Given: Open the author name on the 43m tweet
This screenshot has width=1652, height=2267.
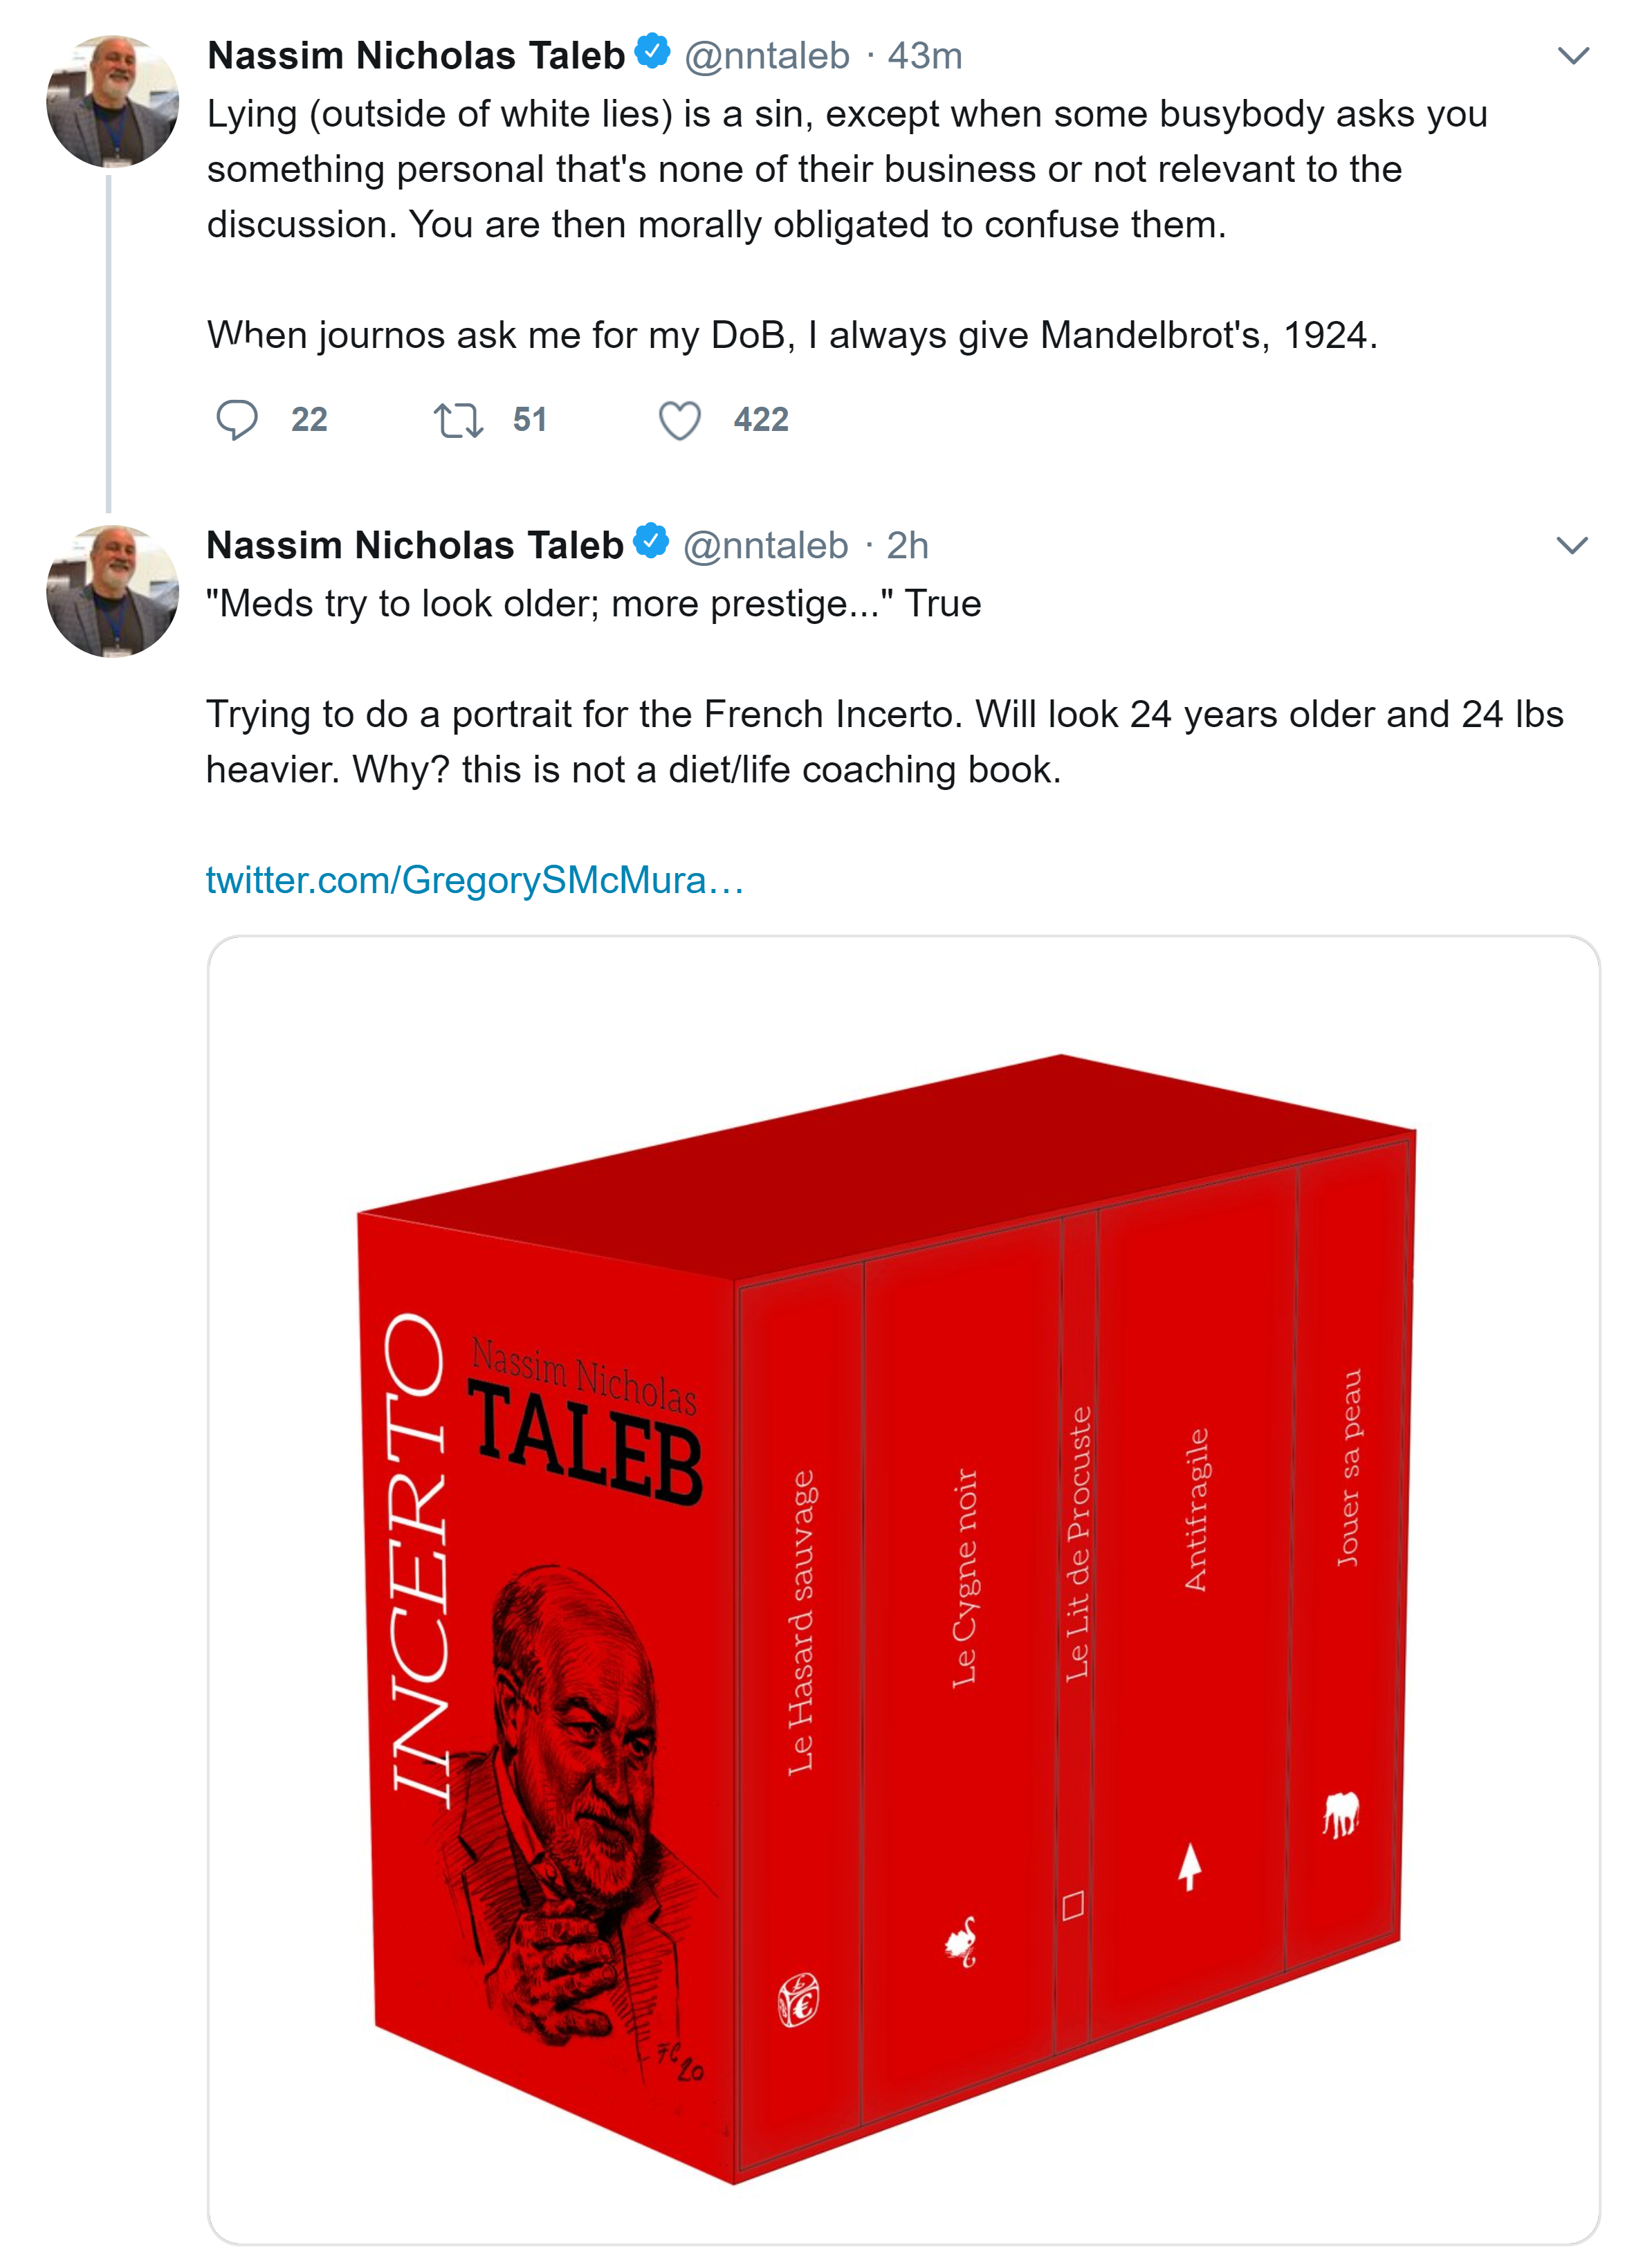Looking at the screenshot, I should pos(416,55).
